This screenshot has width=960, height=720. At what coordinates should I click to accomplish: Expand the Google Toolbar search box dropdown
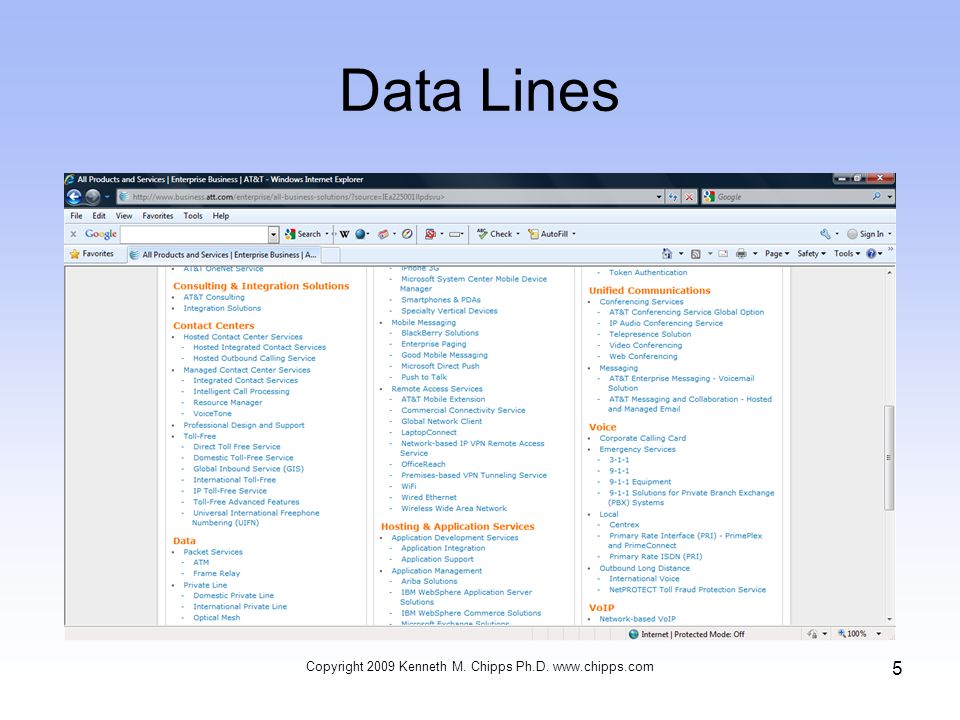point(274,234)
